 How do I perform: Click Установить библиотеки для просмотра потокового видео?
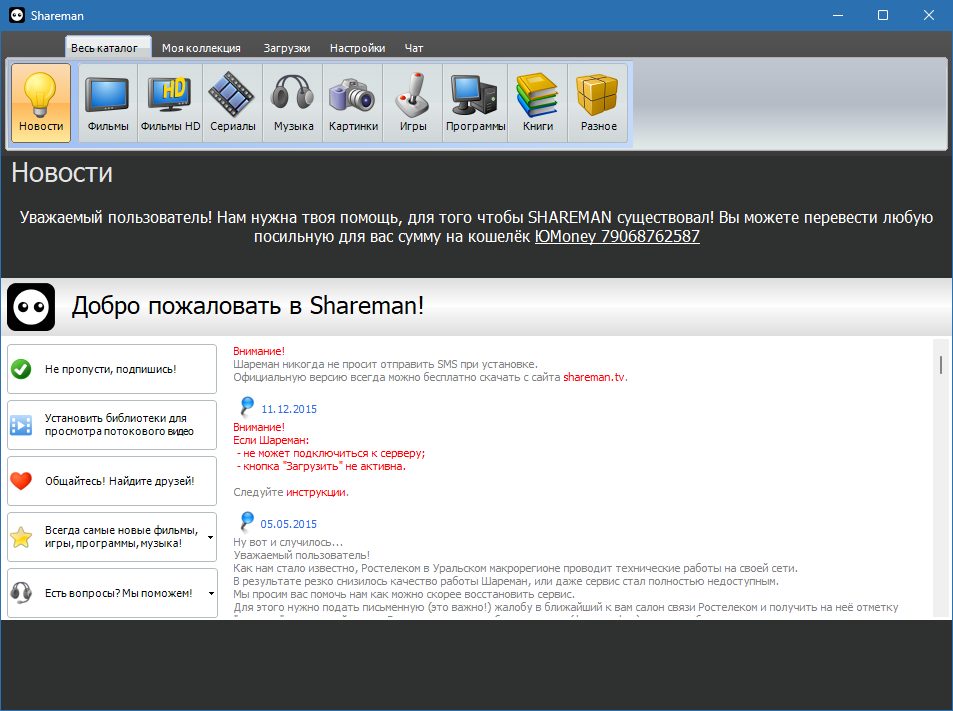(x=112, y=425)
